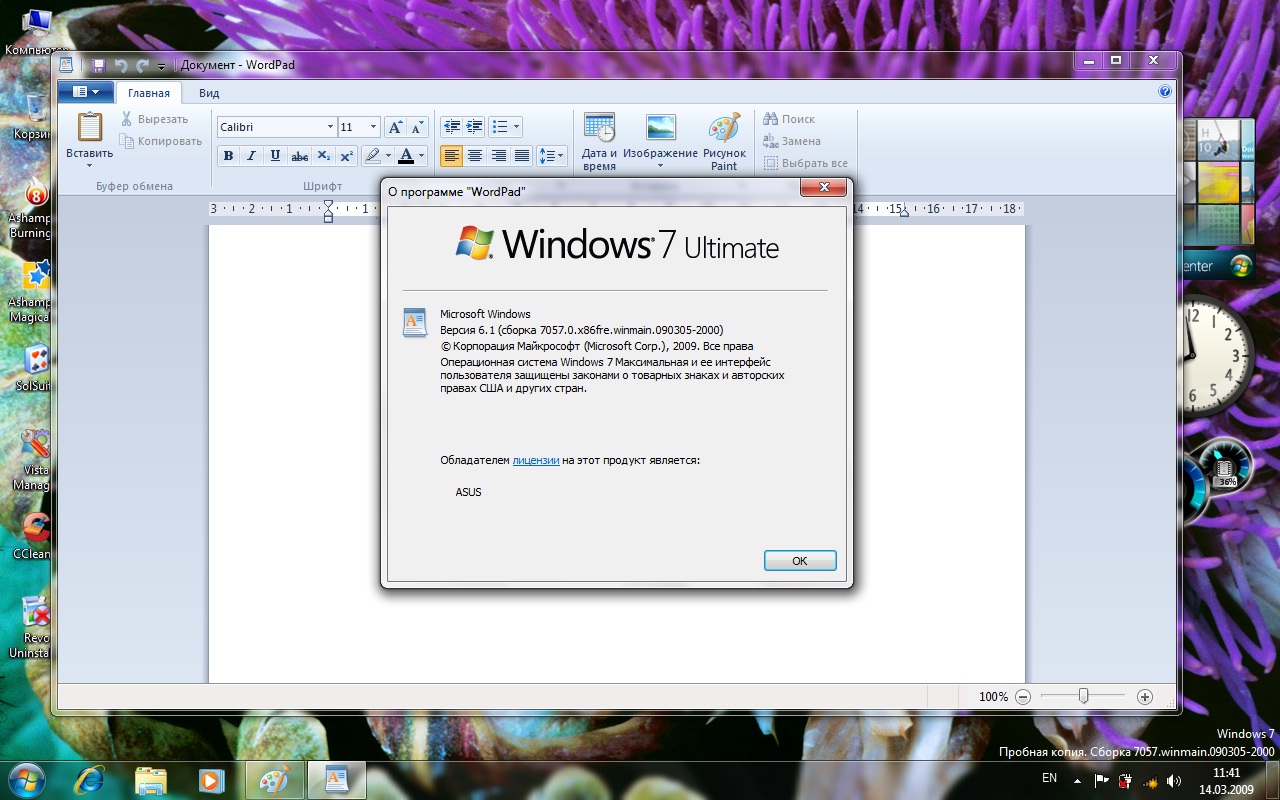Insert Дата и время calendar icon
Screen dimensions: 1280x800
(599, 128)
